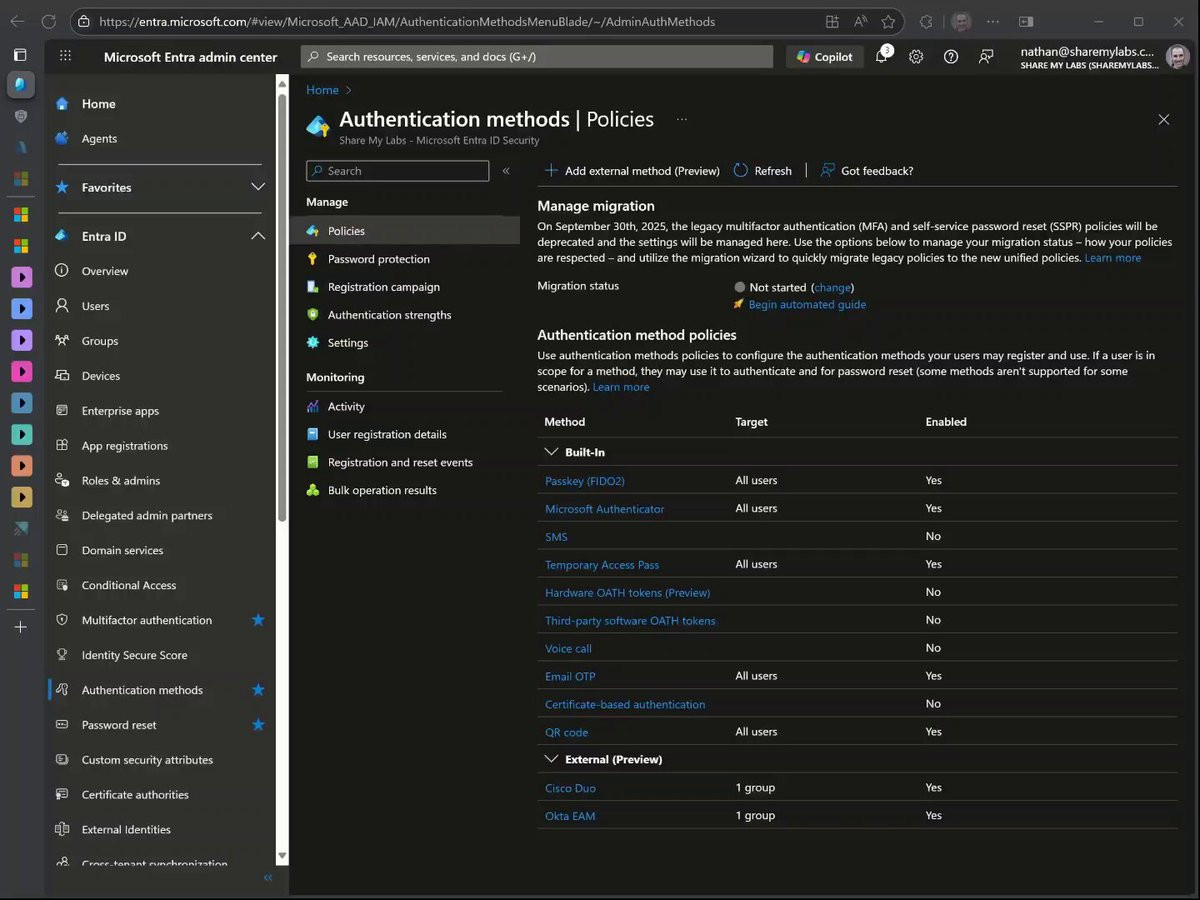Open External Identities in sidebar

[x=126, y=830]
